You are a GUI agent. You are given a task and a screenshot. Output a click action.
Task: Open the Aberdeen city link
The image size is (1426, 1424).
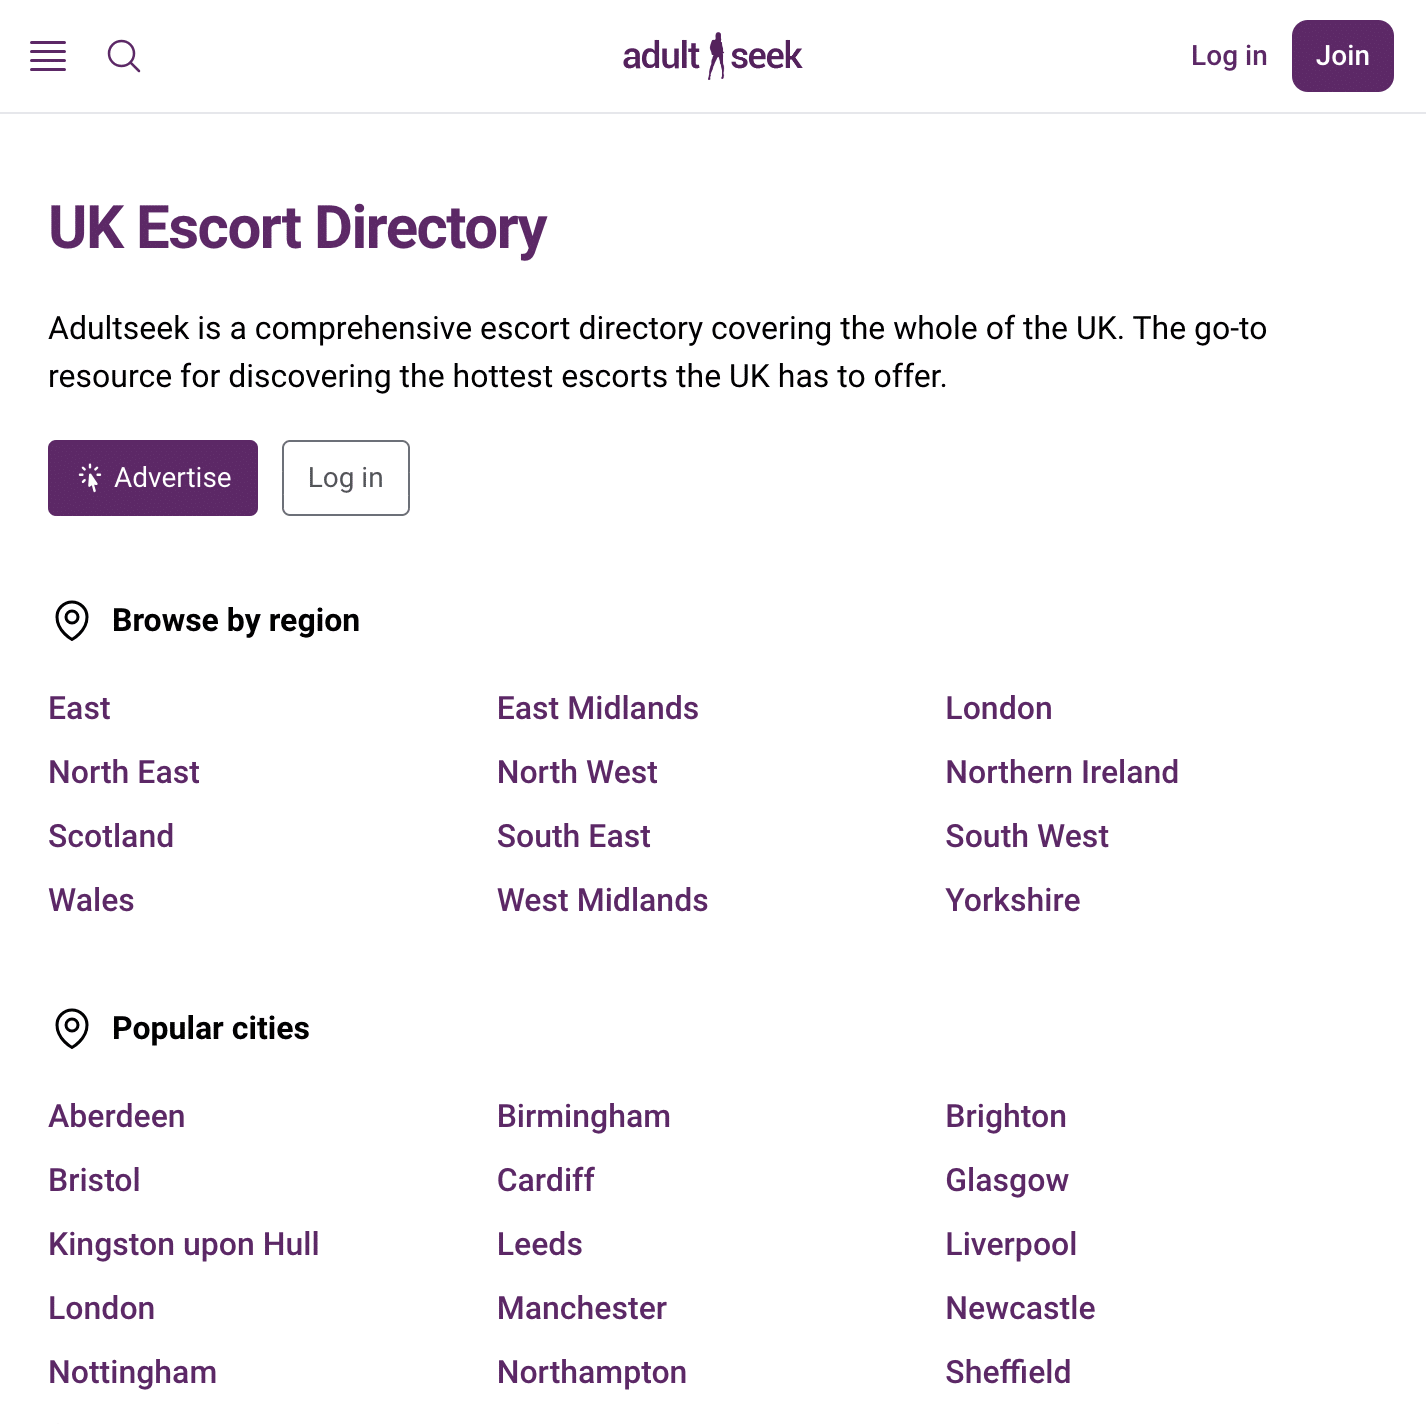coord(117,1116)
